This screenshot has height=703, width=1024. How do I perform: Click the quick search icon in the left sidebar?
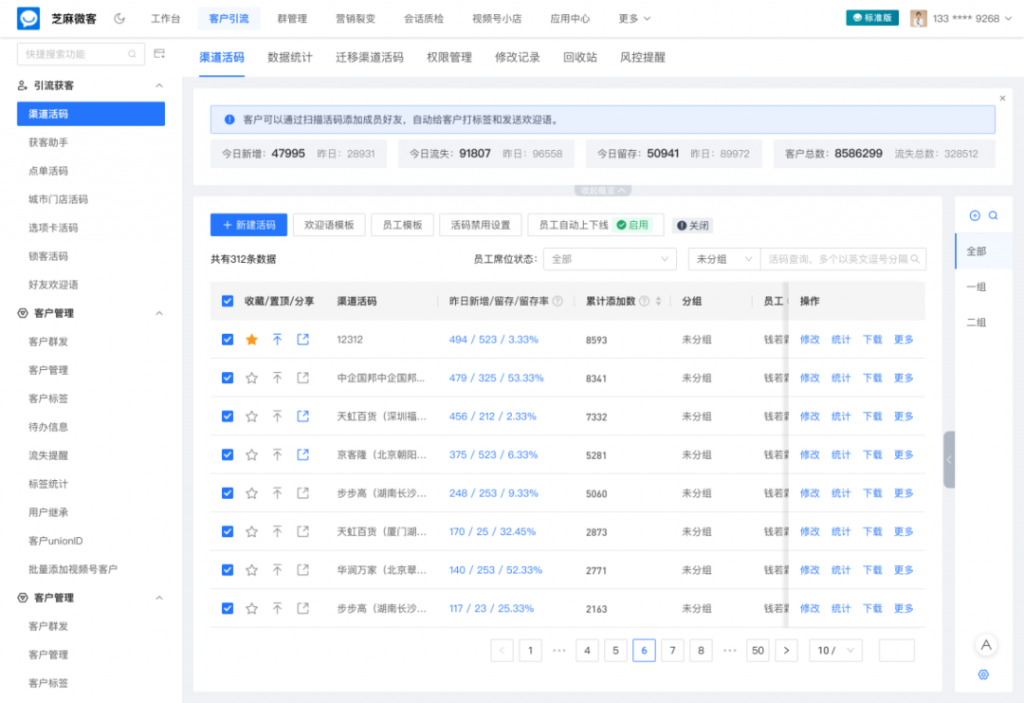(131, 53)
